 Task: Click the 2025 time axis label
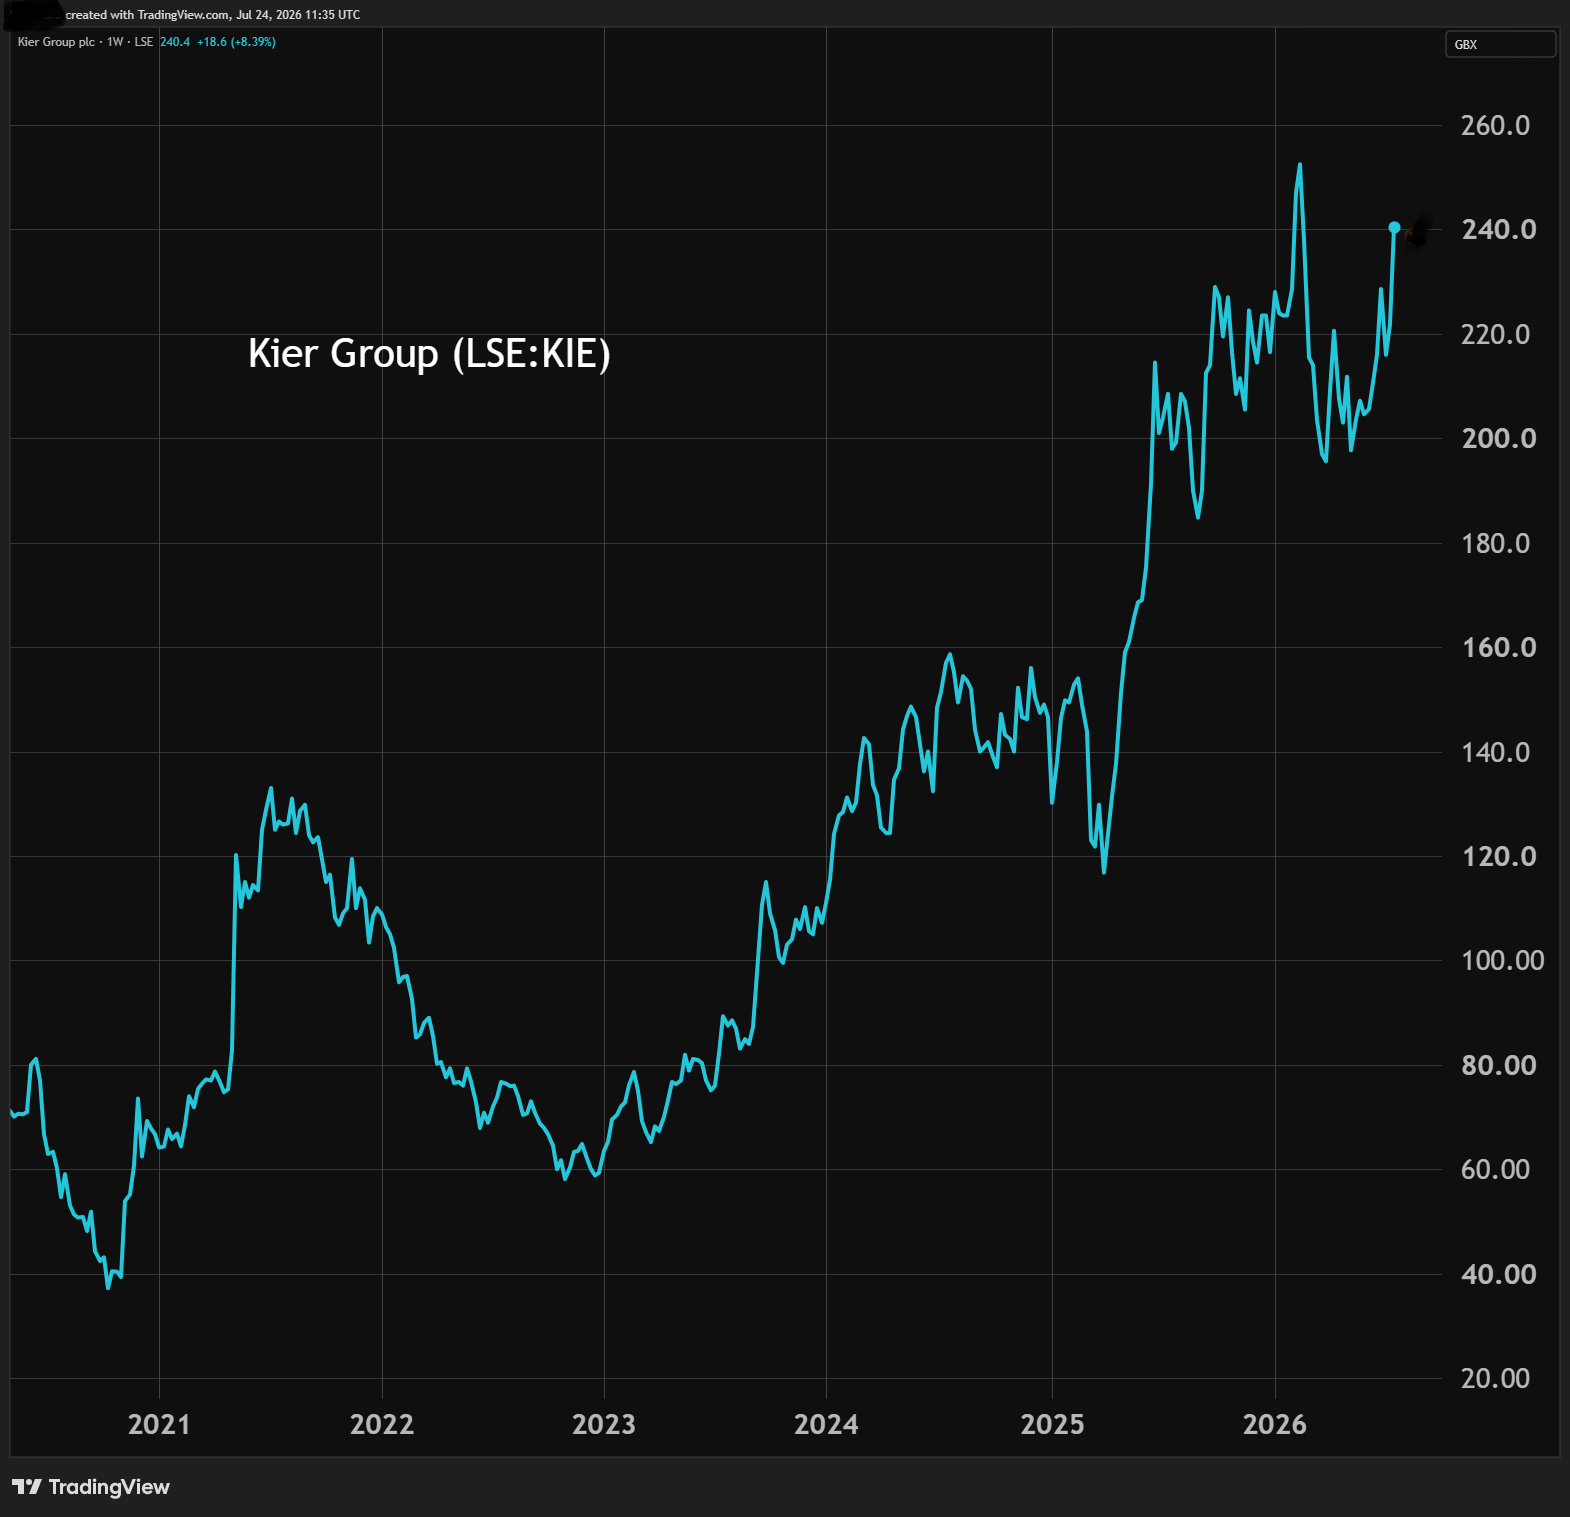tap(1052, 1424)
